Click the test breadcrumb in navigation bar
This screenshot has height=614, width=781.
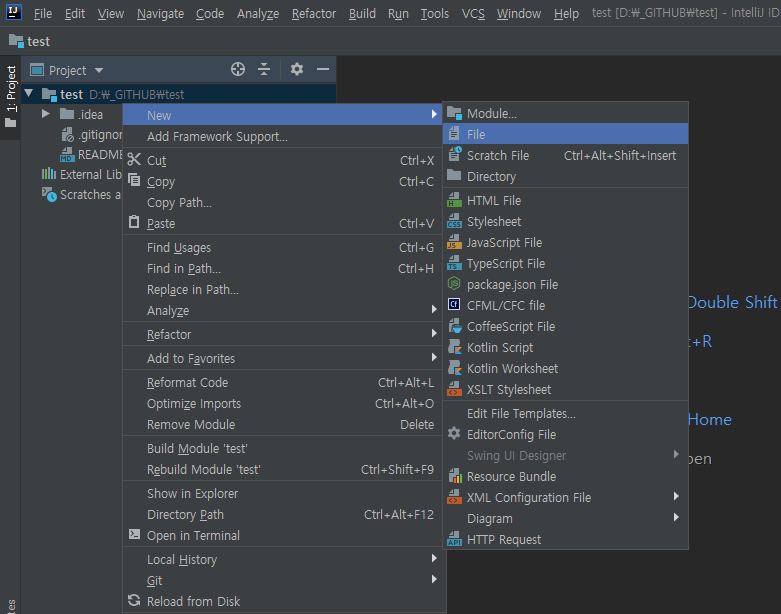pos(29,41)
